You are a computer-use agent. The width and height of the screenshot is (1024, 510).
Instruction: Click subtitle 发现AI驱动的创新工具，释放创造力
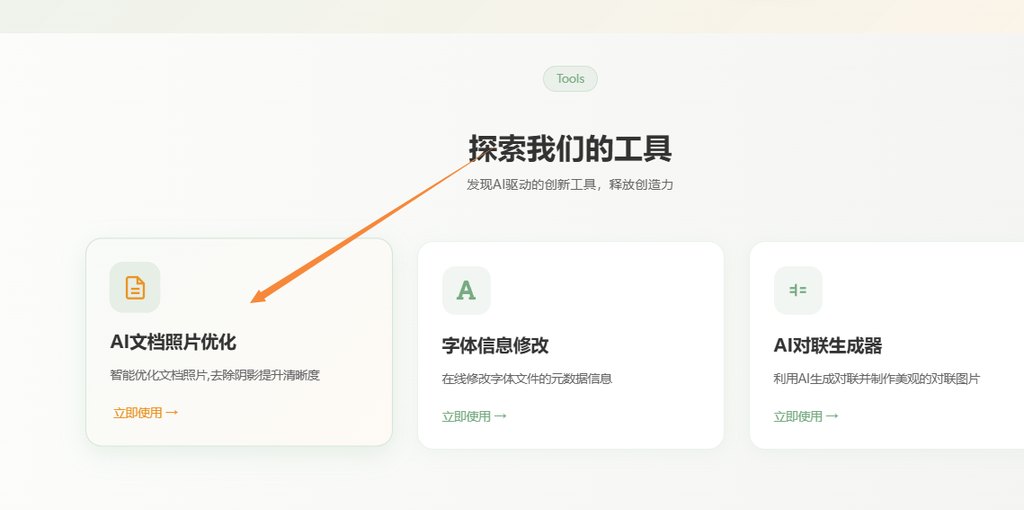point(570,185)
